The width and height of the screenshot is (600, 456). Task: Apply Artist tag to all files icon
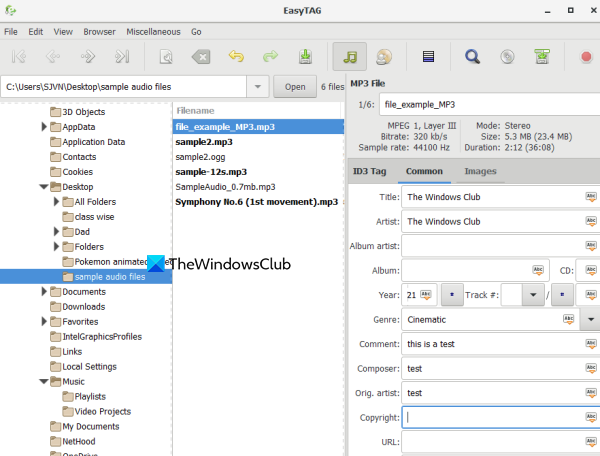tap(591, 221)
